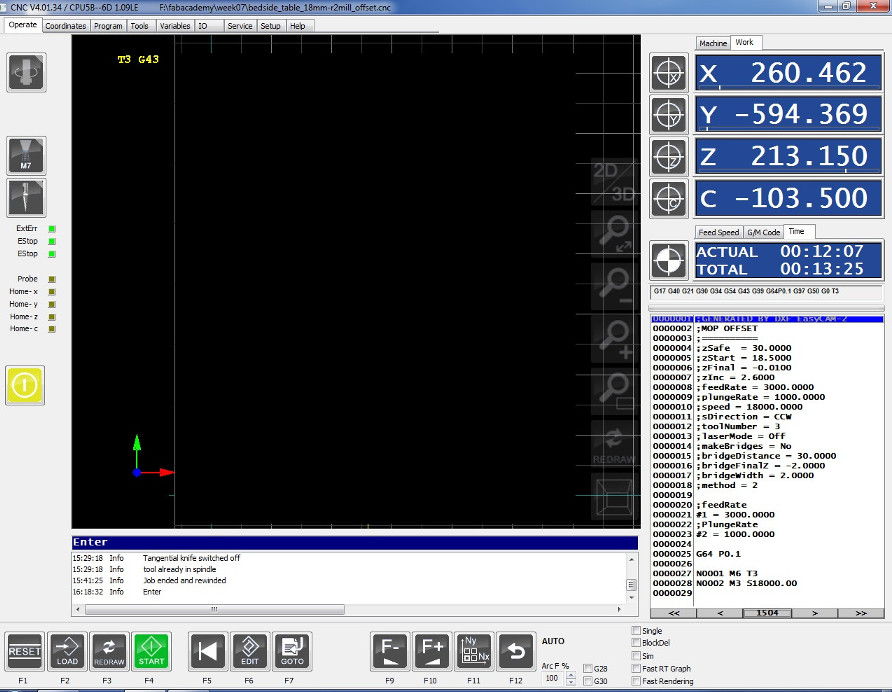Switch to Machine coordinates tab
Viewport: 892px width, 692px height.
coord(713,43)
